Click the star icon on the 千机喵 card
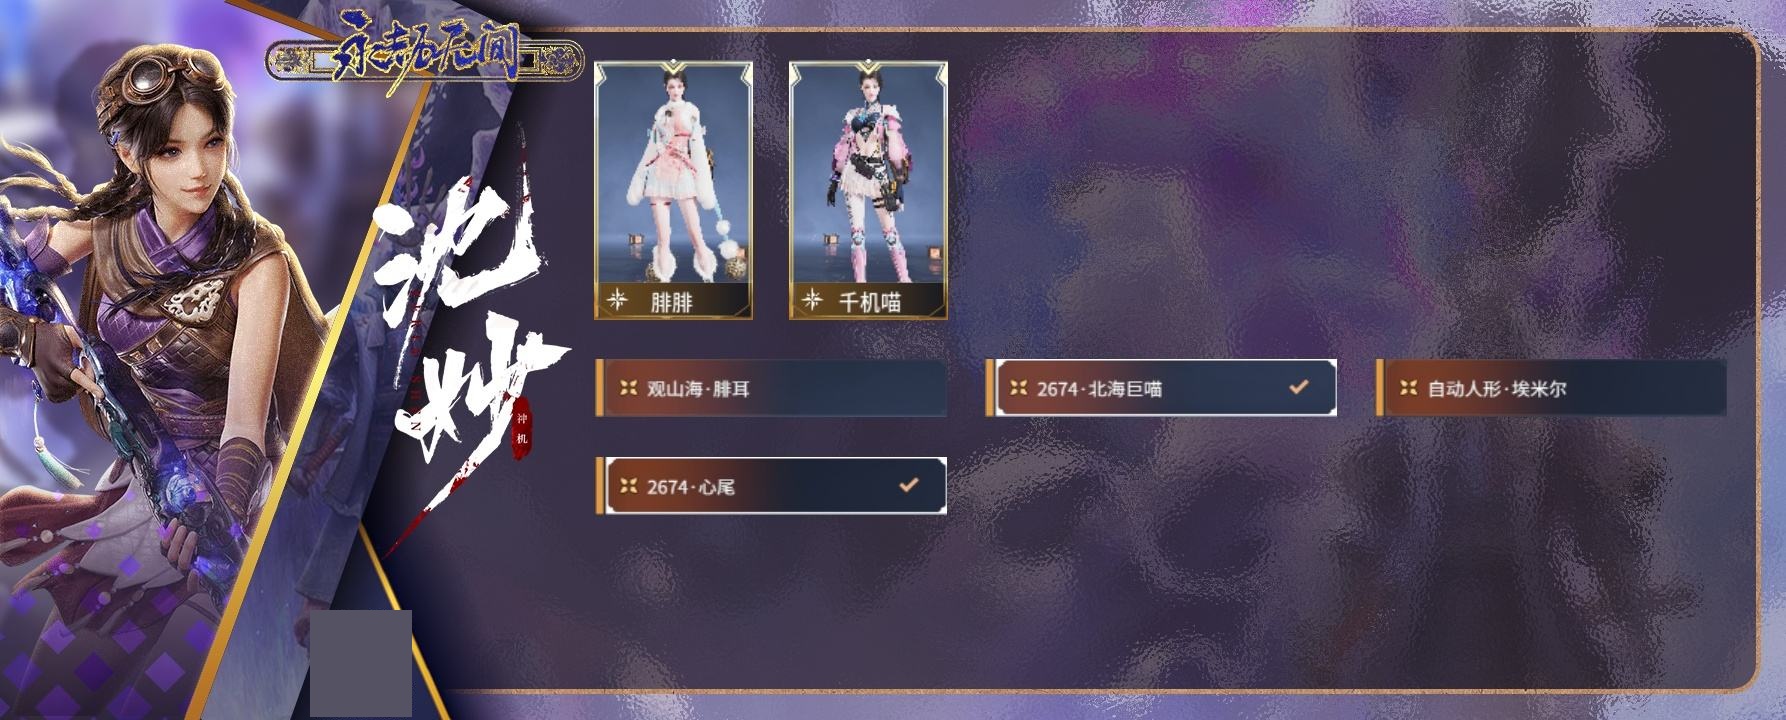The height and width of the screenshot is (720, 1786). coord(813,300)
